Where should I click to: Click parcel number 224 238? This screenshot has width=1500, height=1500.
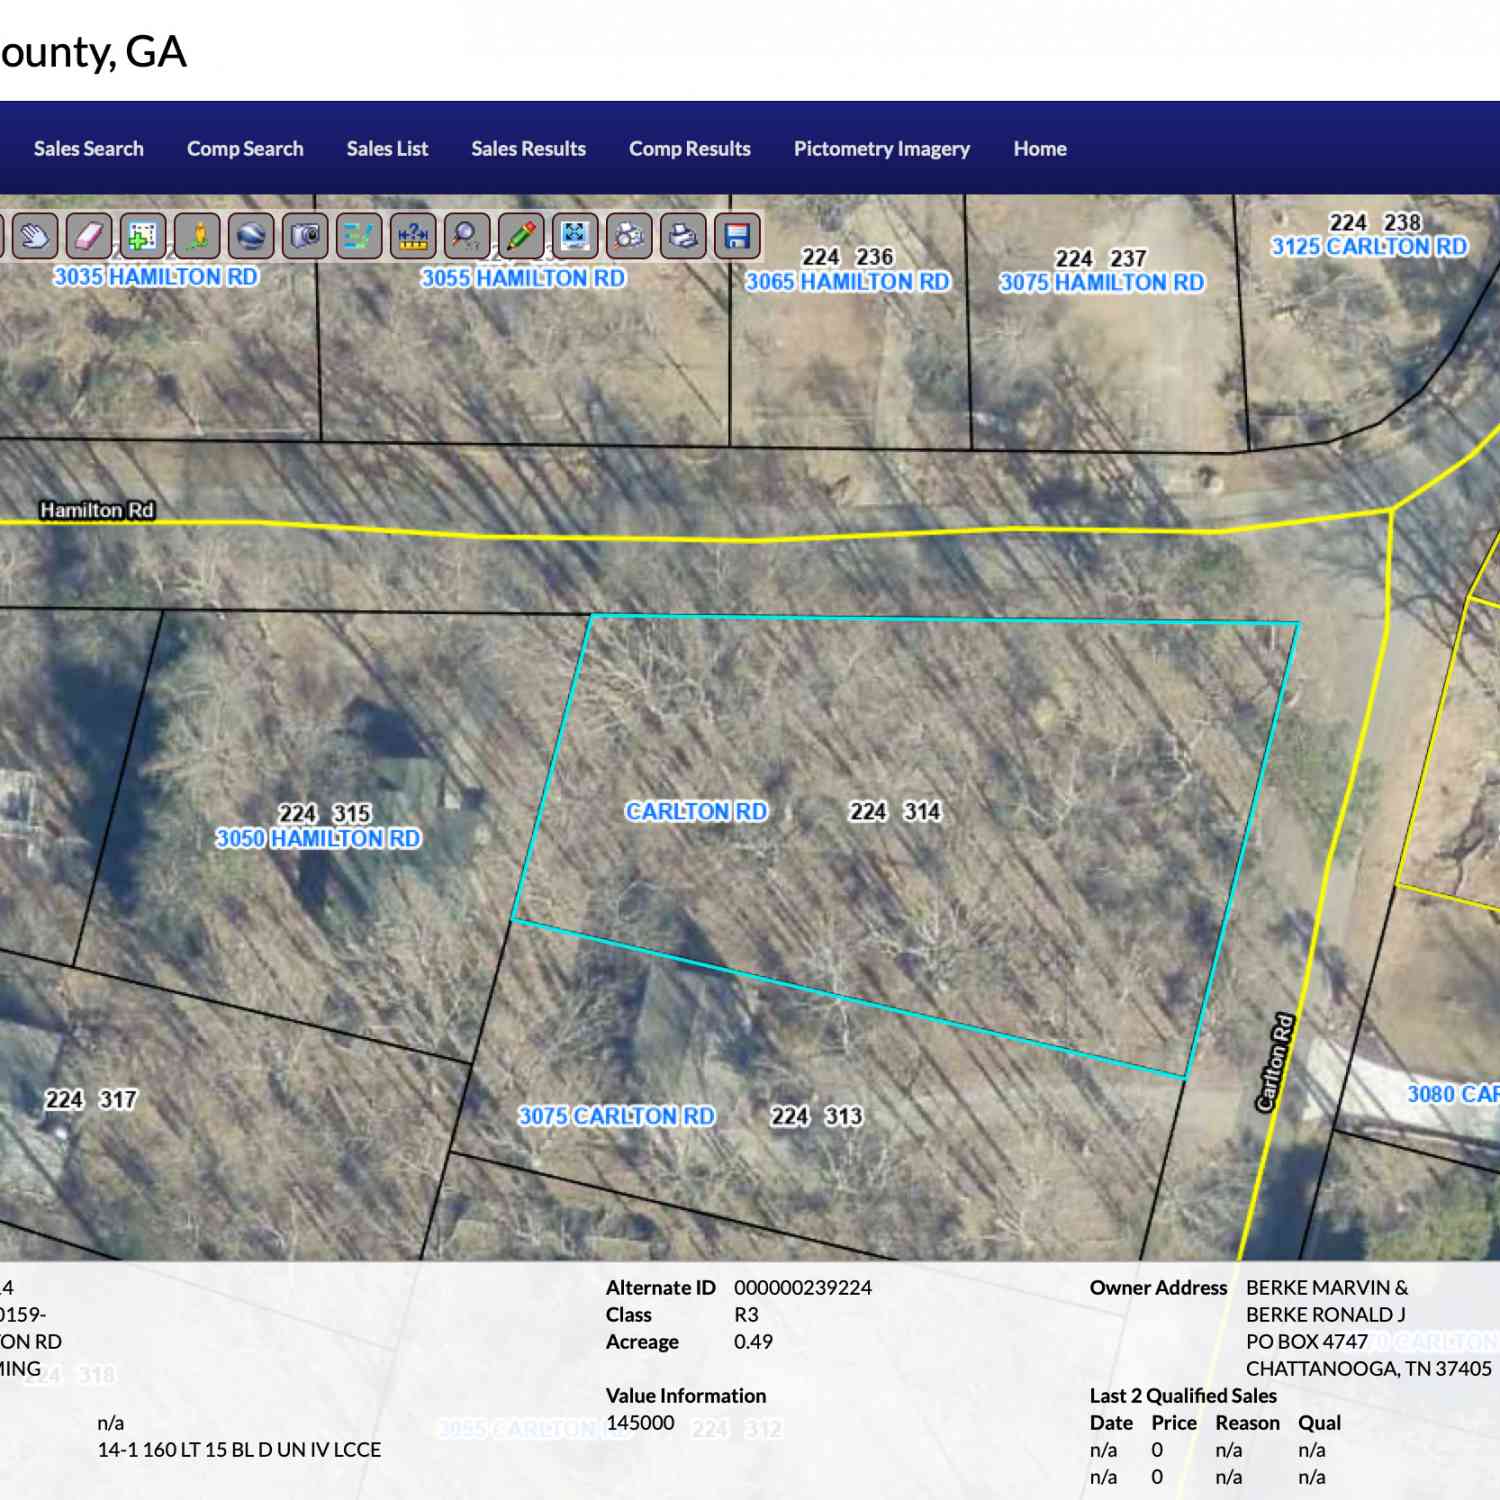(1375, 222)
